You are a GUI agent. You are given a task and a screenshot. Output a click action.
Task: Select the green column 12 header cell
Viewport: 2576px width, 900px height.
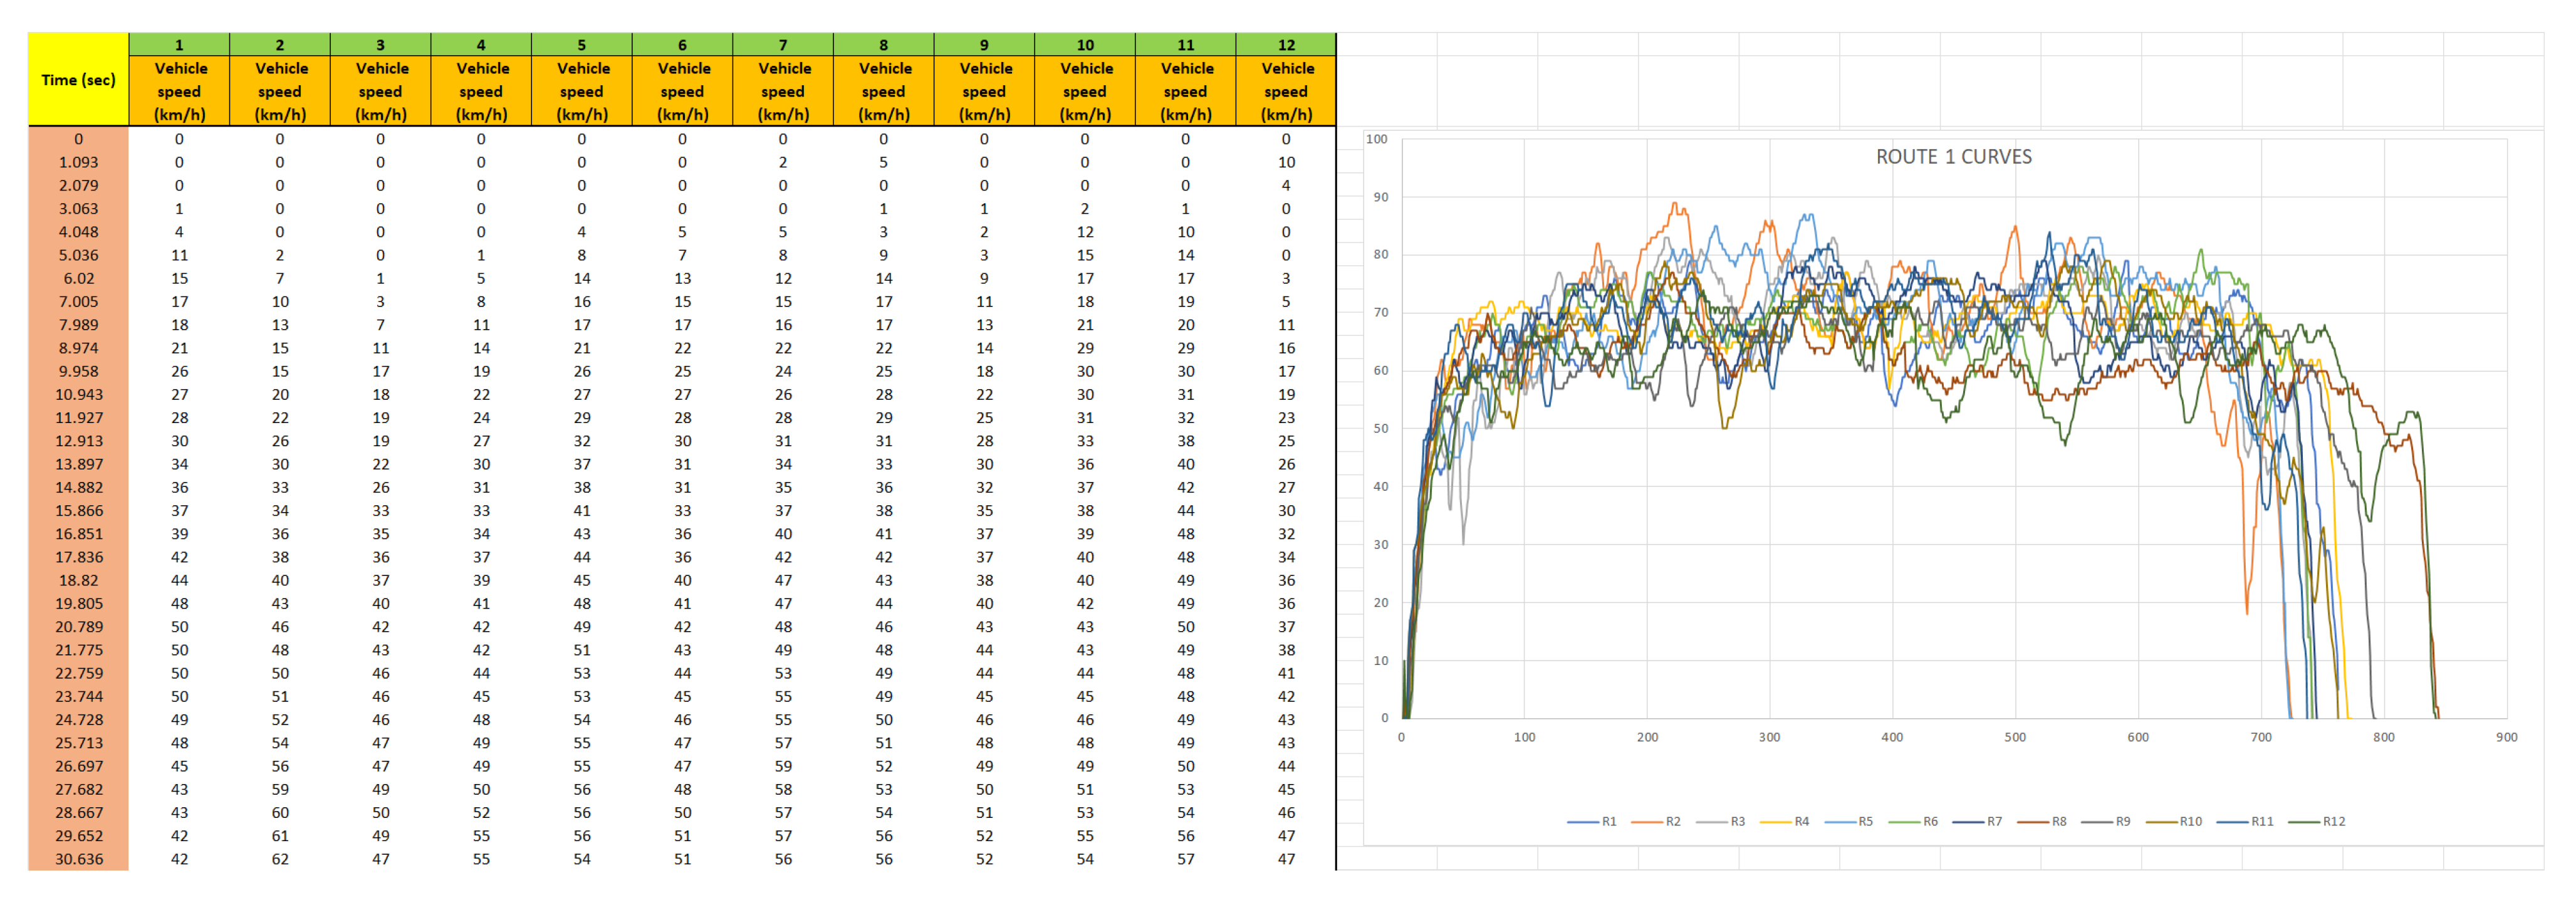pyautogui.click(x=1286, y=45)
